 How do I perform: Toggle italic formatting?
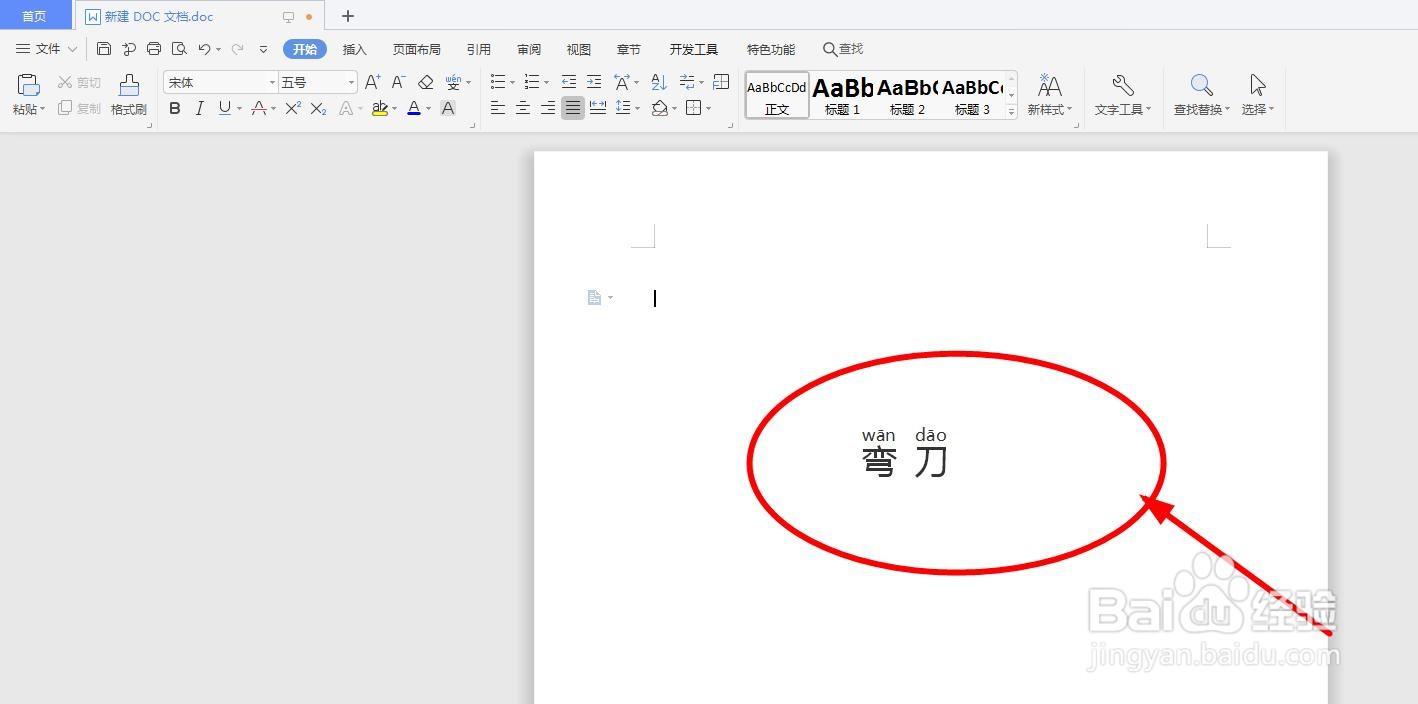point(199,109)
